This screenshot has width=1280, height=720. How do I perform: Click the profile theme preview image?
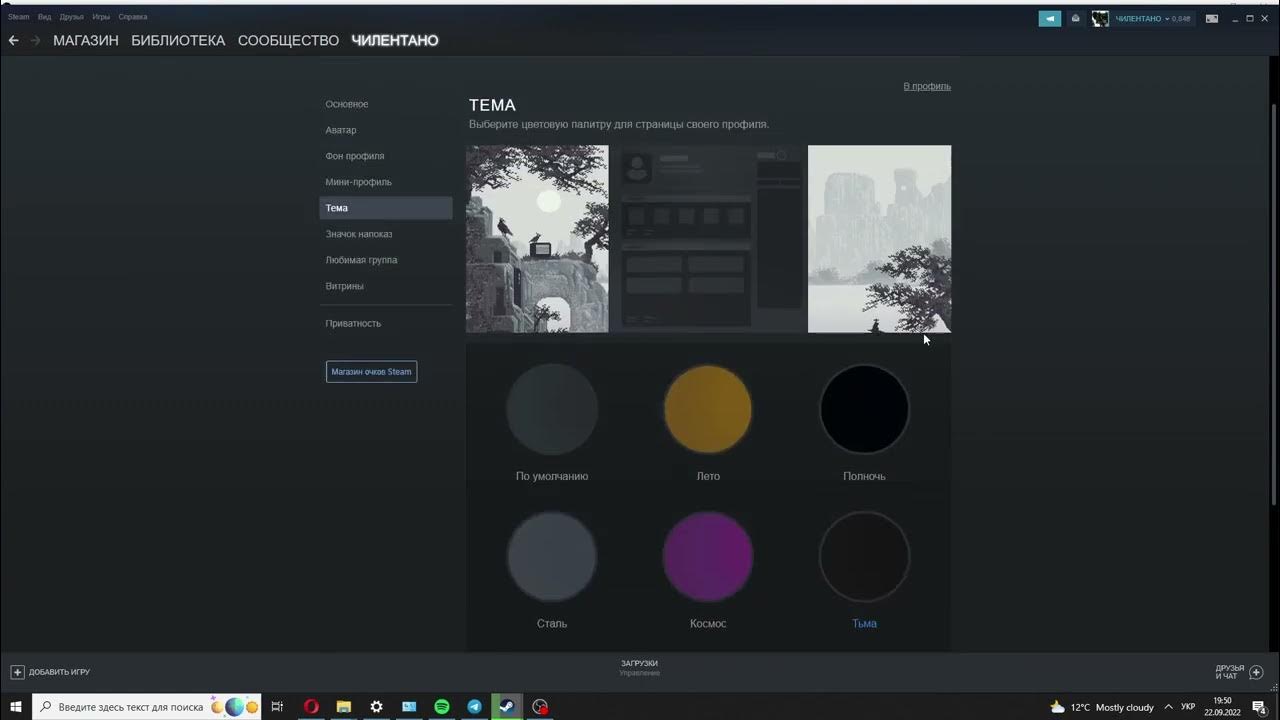pos(709,239)
